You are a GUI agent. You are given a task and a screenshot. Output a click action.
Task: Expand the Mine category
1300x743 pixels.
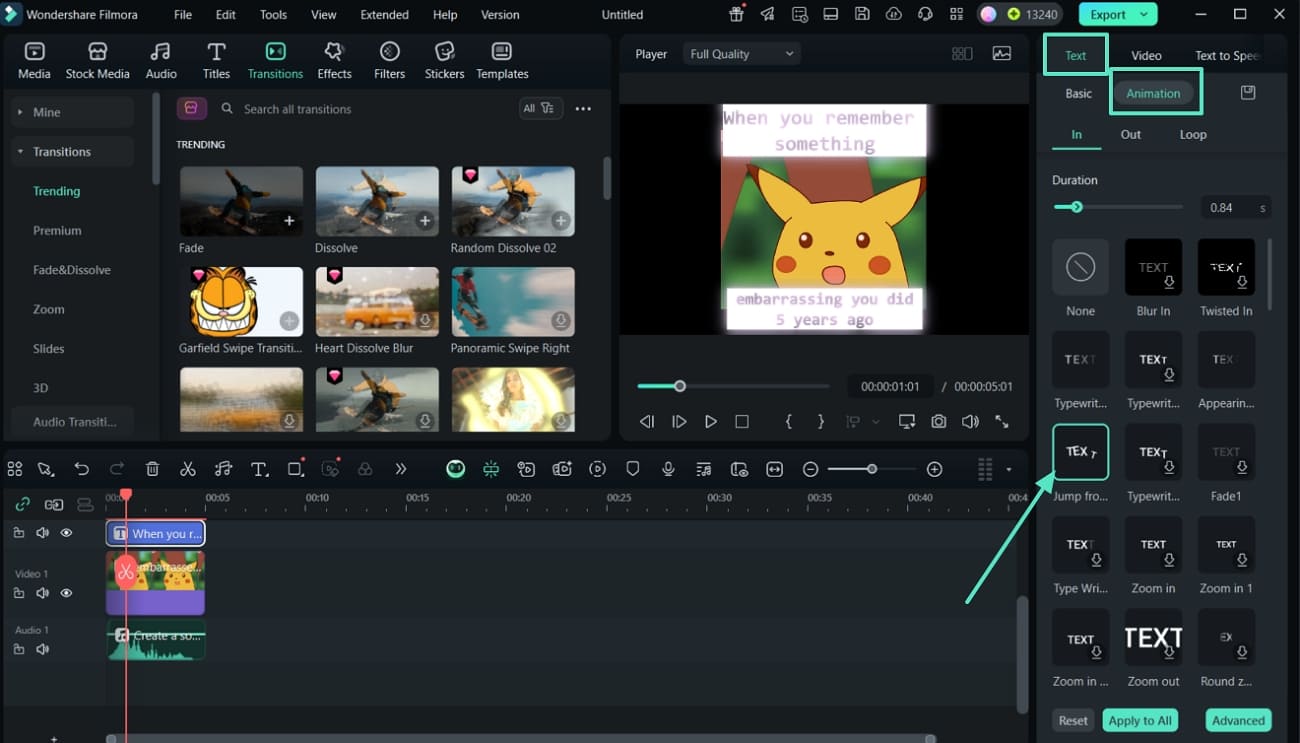20,112
